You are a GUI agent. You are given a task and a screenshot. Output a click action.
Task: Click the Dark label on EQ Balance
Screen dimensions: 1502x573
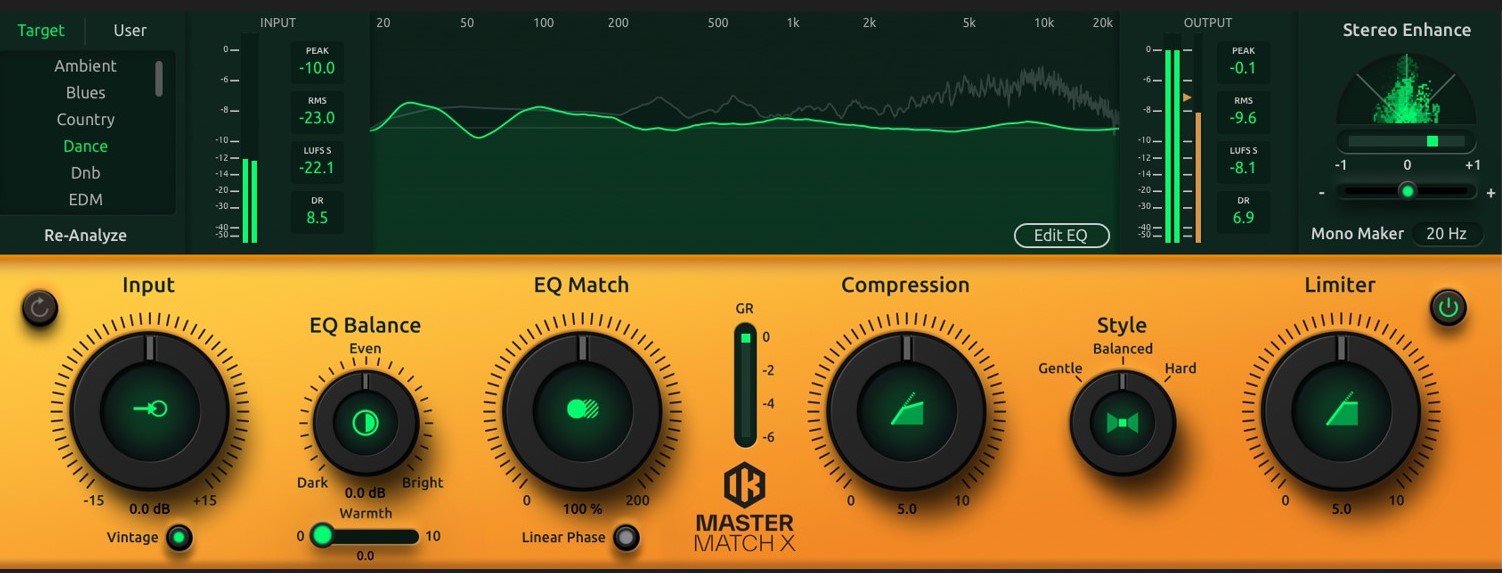(x=312, y=483)
